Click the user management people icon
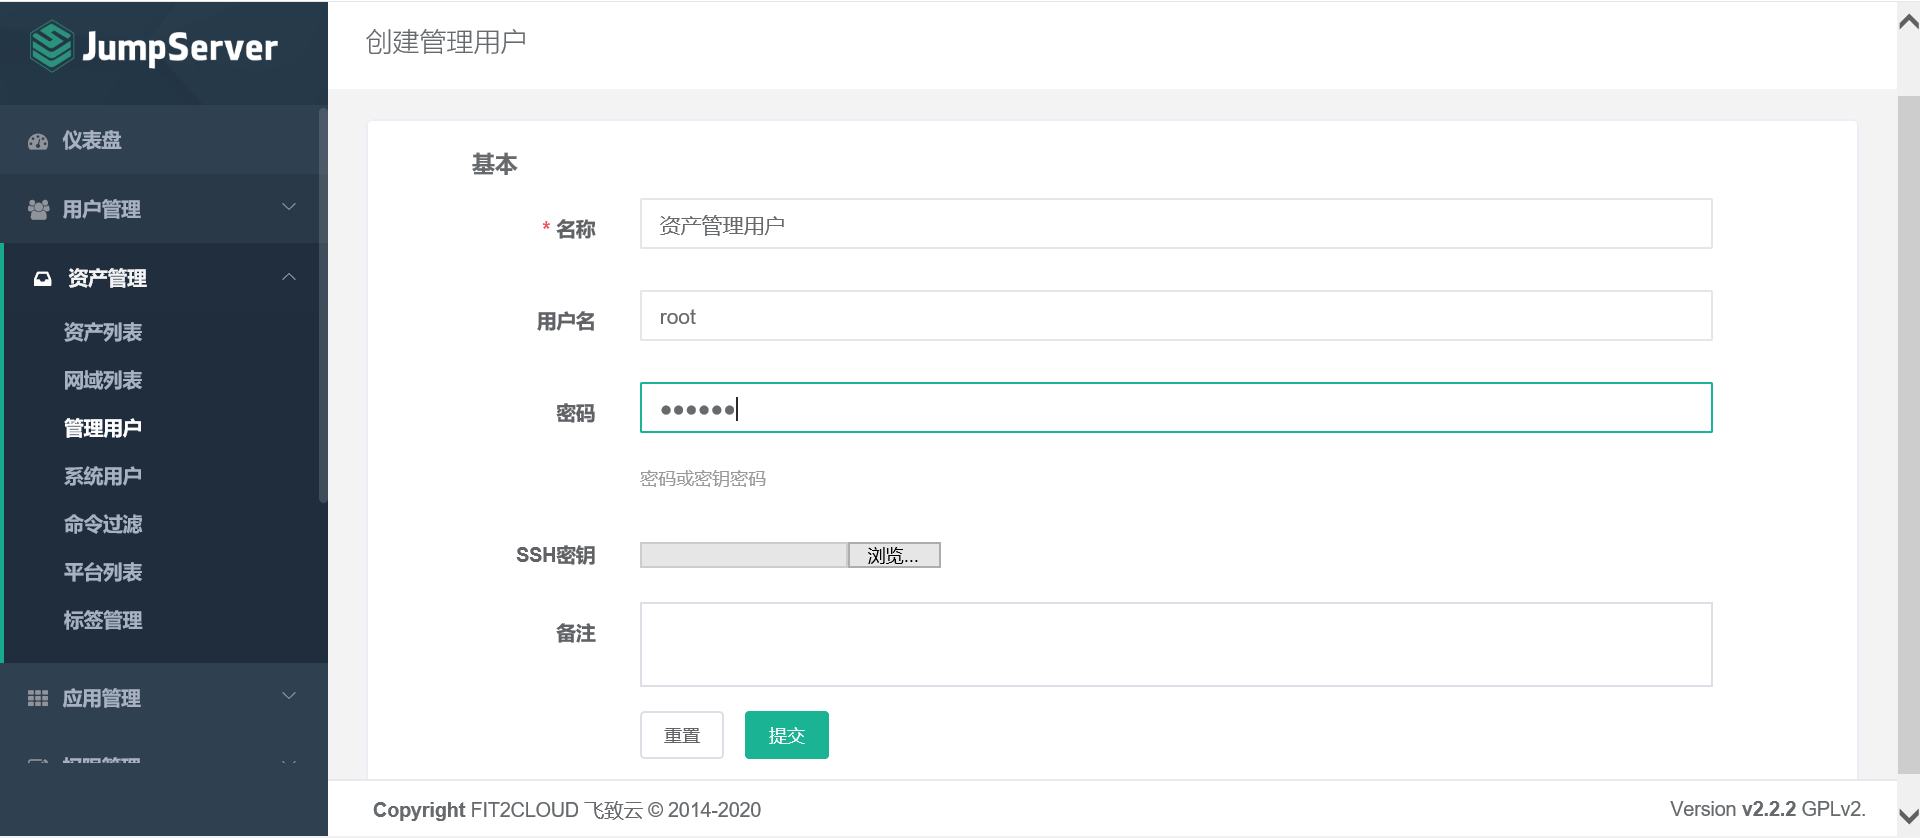The image size is (1920, 838). (38, 209)
